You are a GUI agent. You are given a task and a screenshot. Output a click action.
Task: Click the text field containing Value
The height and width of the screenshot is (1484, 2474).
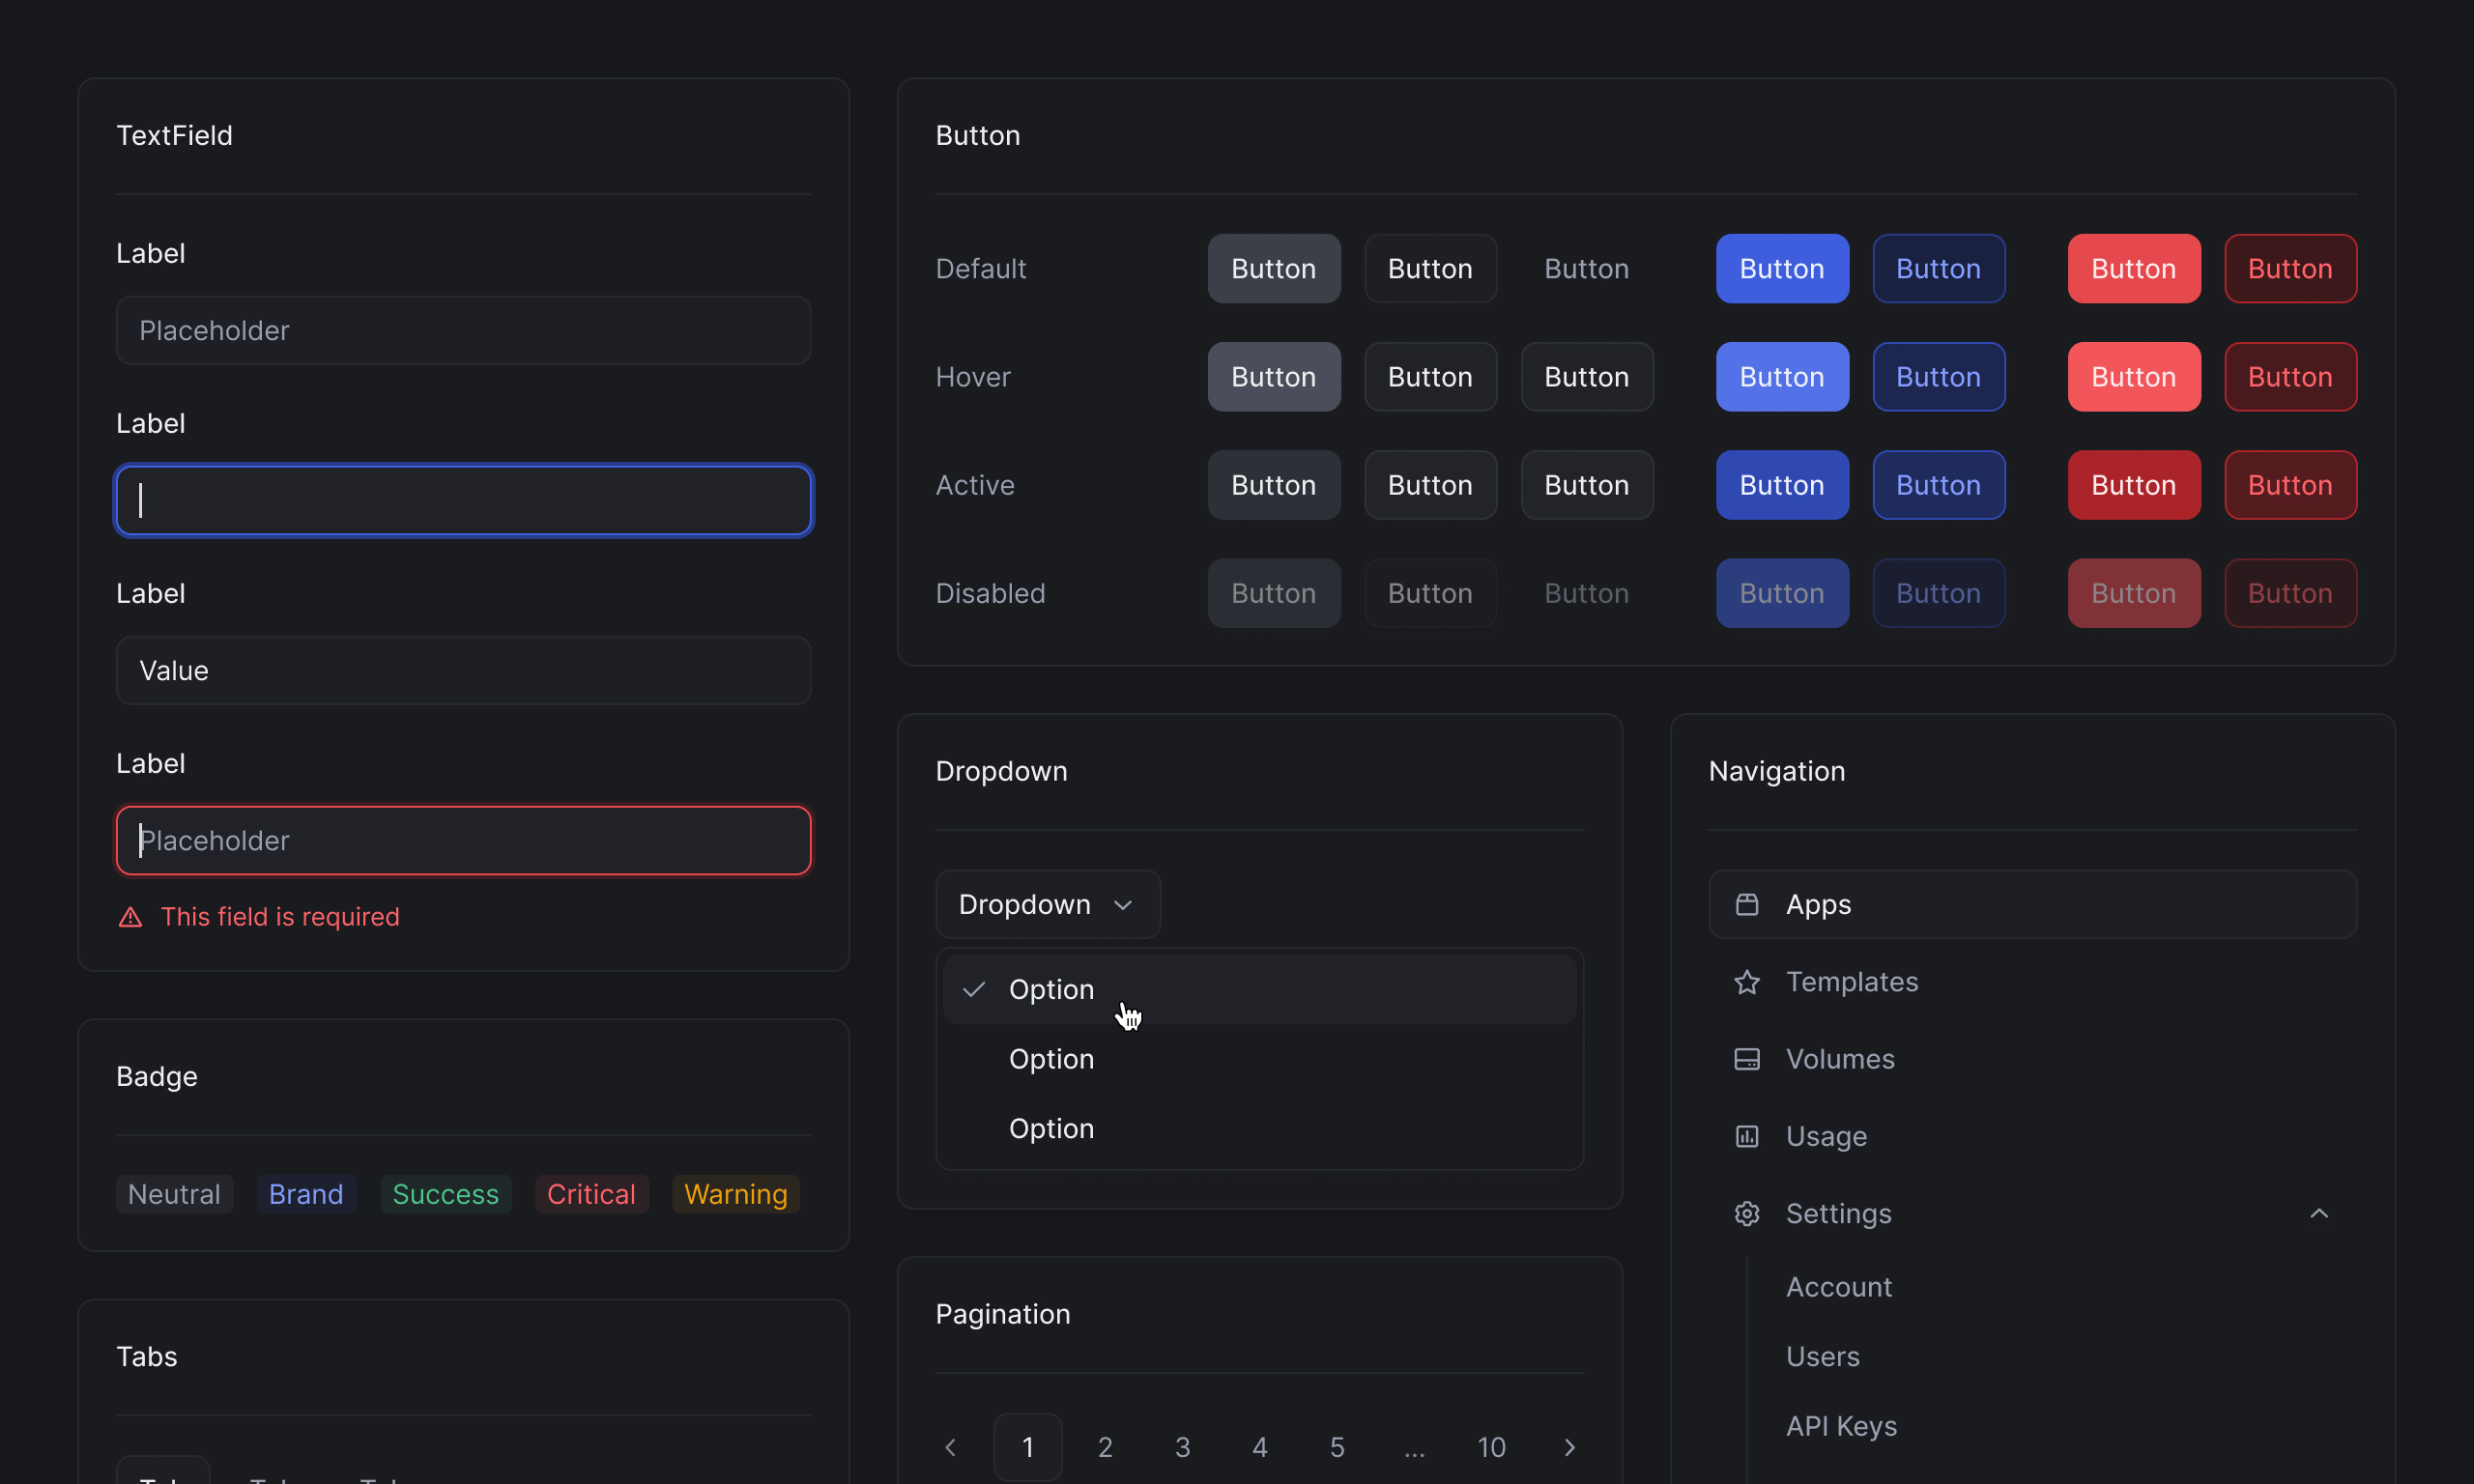tap(463, 670)
